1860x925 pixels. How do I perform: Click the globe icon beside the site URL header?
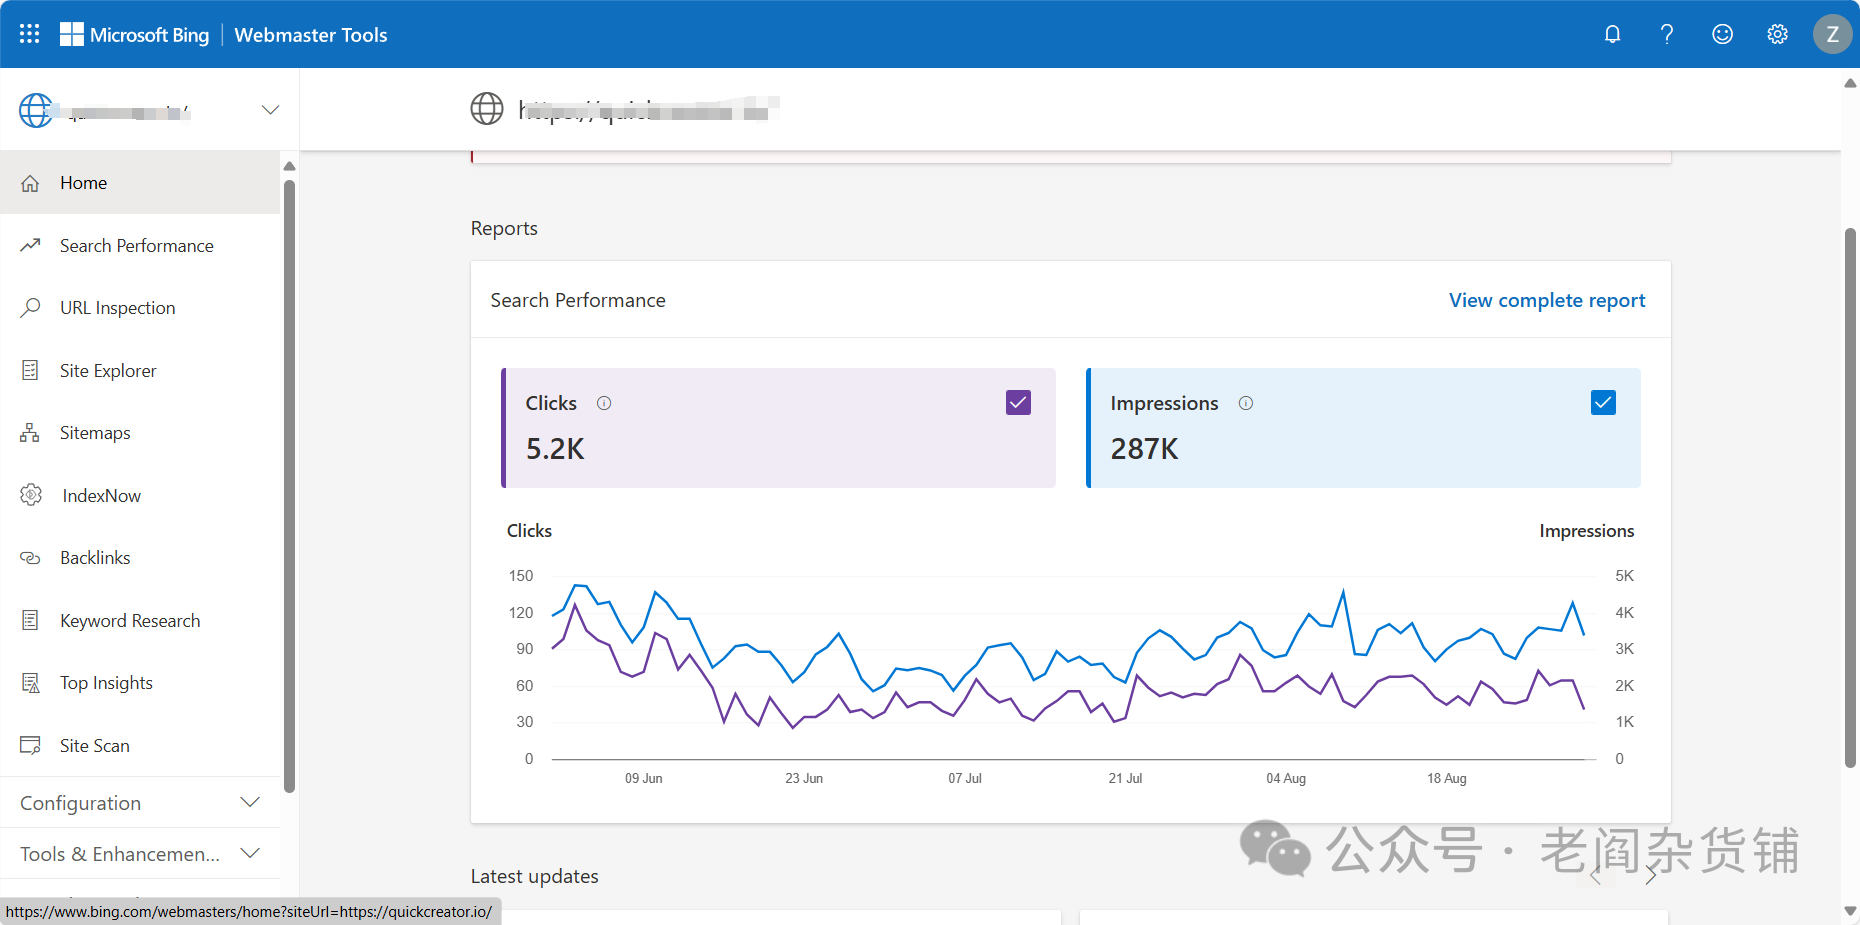pos(487,108)
